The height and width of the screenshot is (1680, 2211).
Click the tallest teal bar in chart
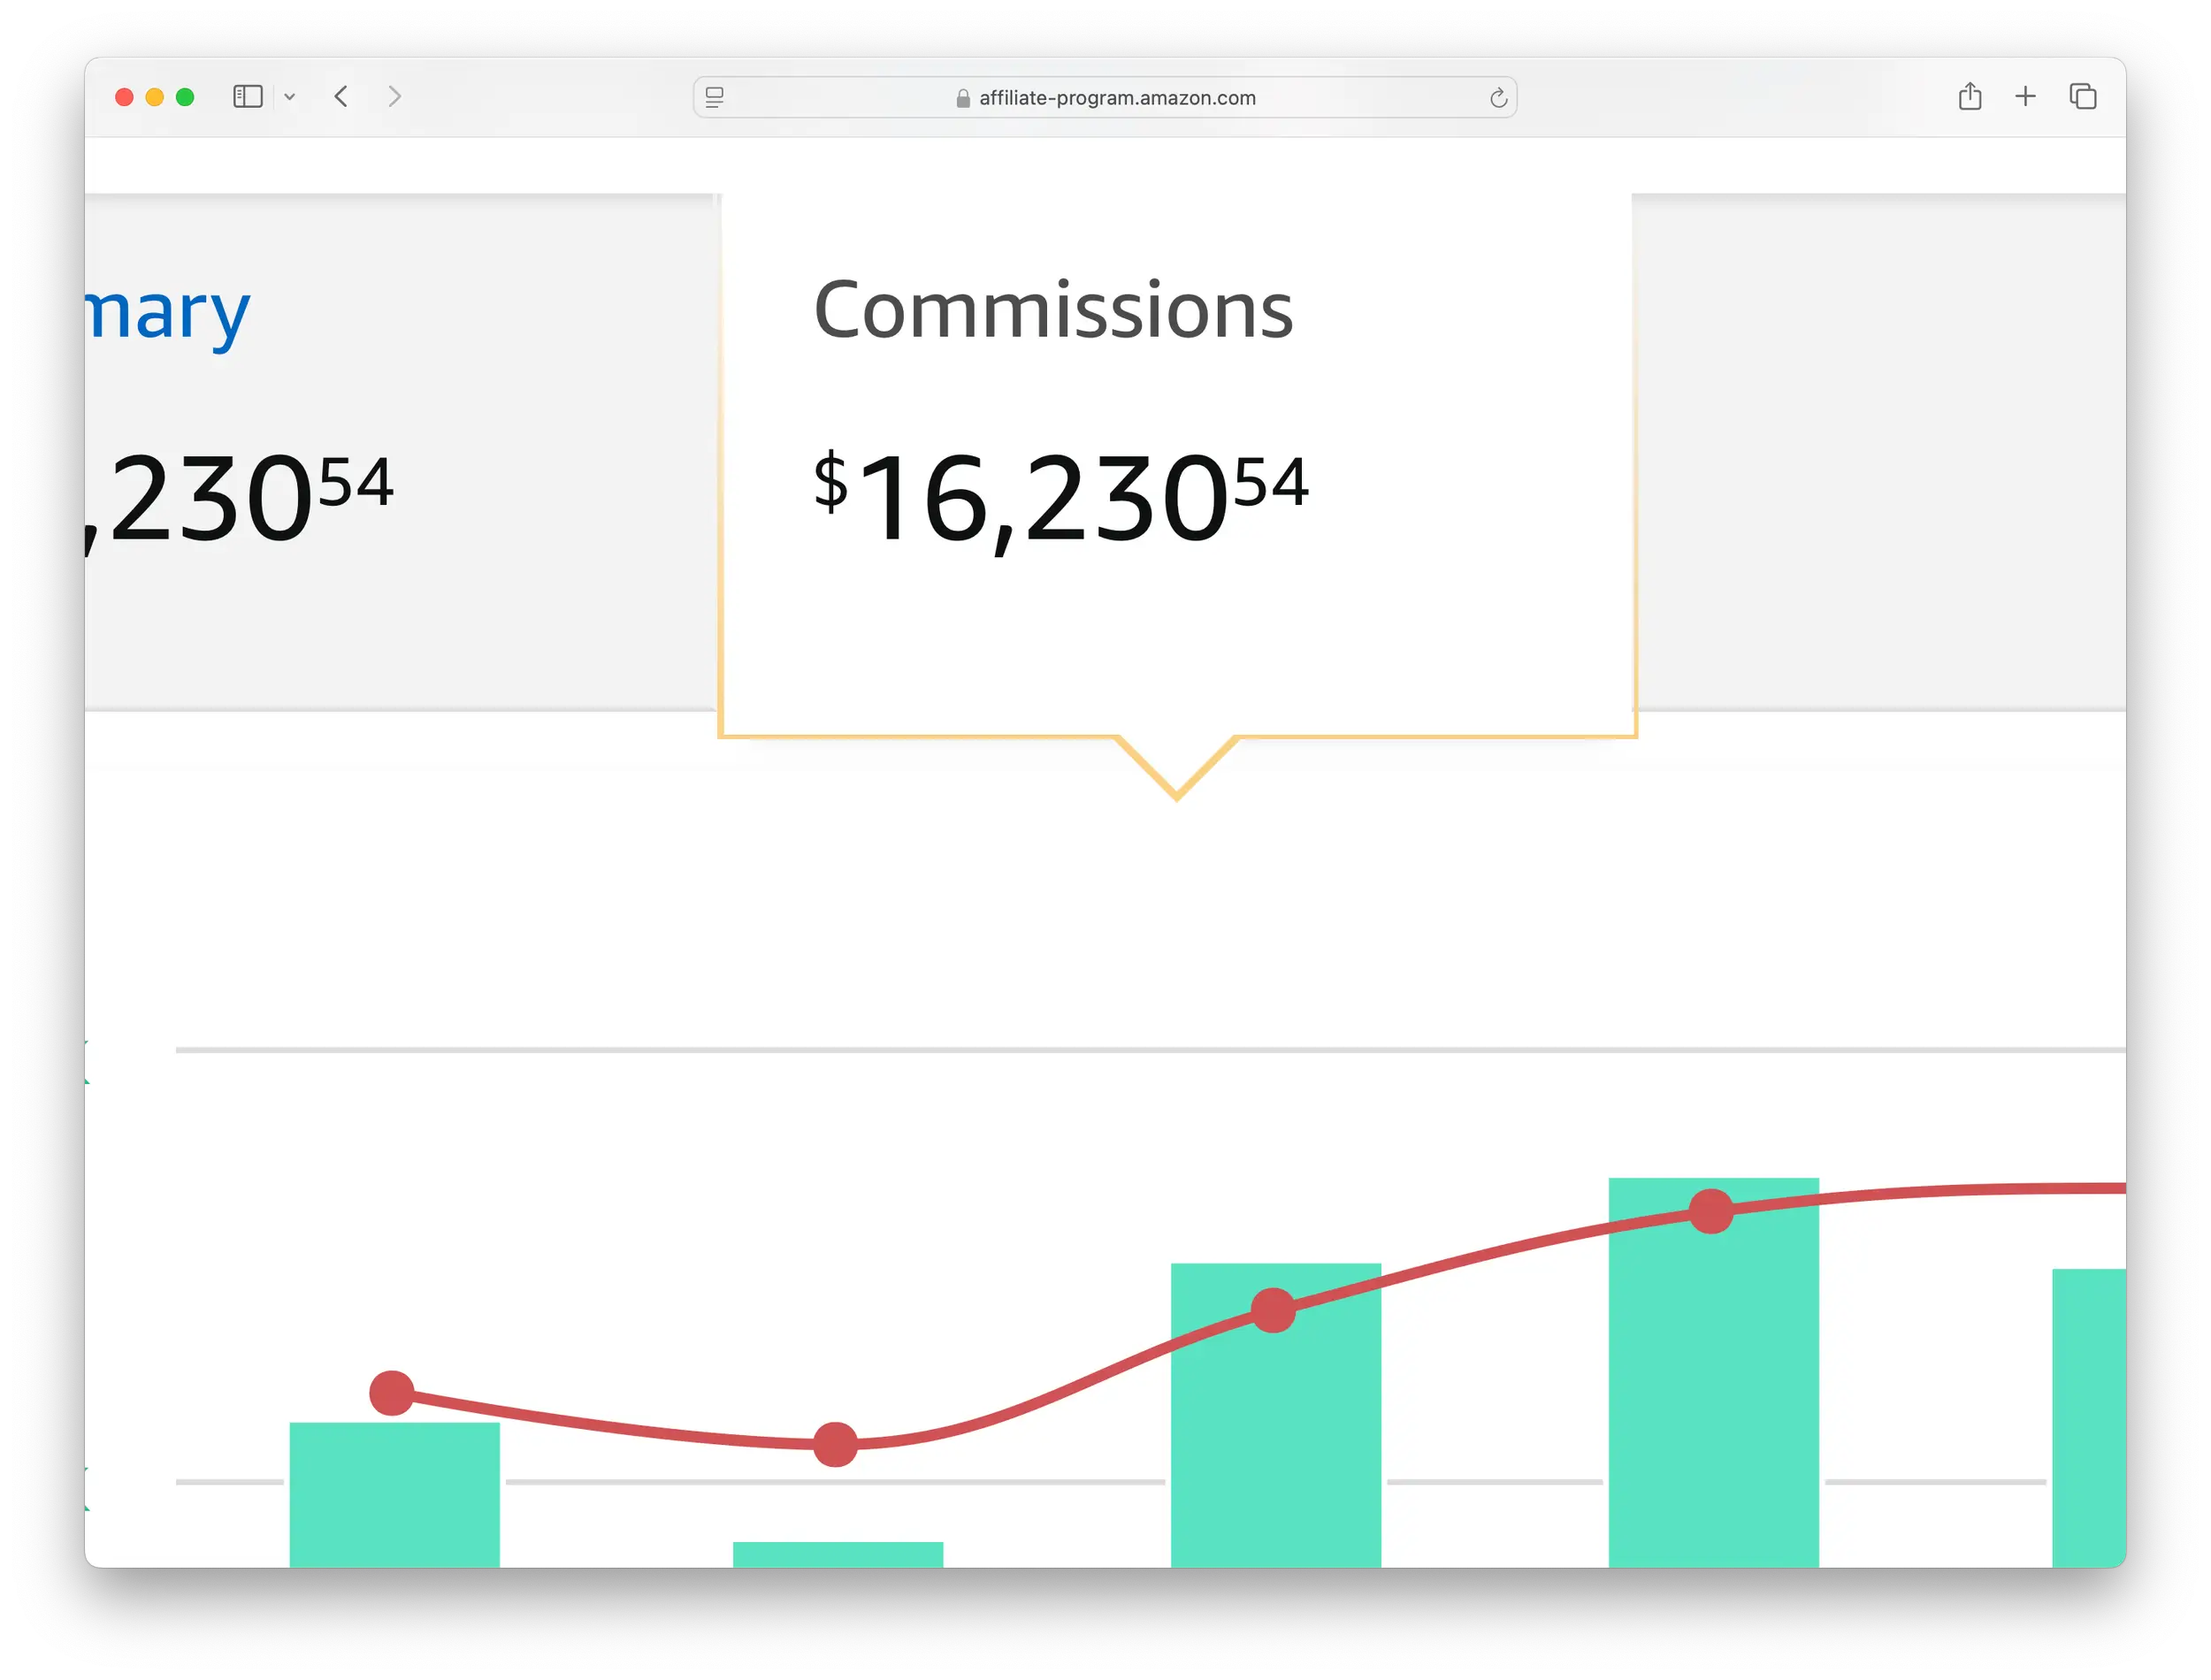point(1712,1400)
